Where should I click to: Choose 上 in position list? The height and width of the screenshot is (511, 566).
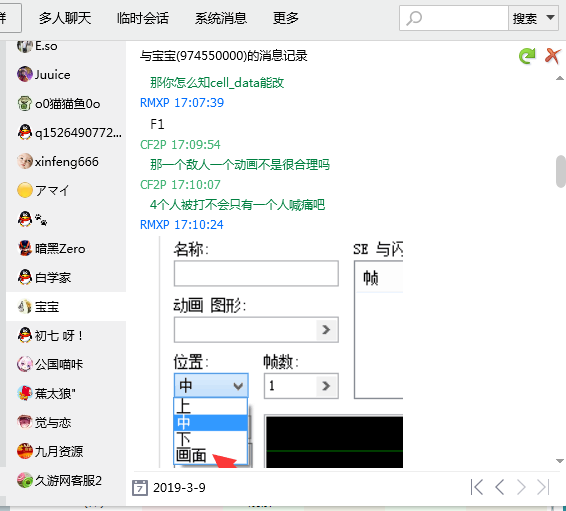click(210, 406)
